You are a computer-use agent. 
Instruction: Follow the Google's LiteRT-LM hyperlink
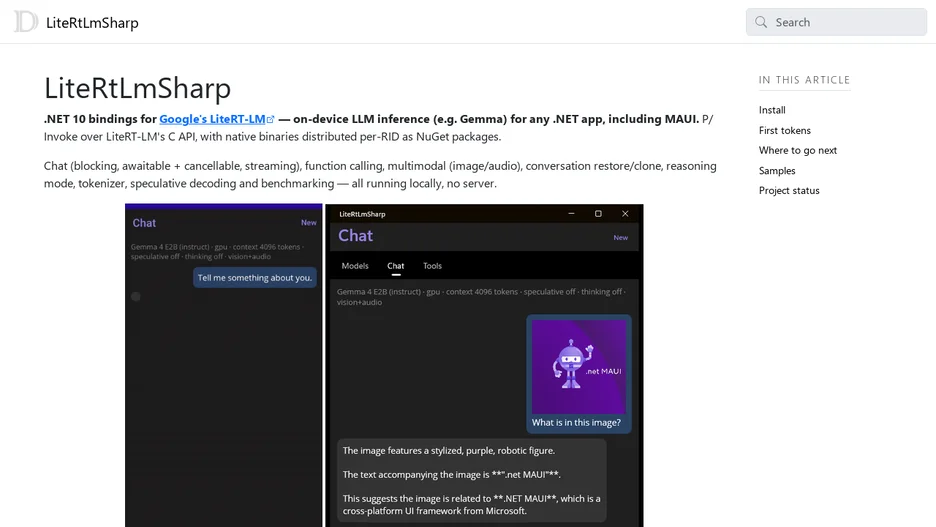212,119
